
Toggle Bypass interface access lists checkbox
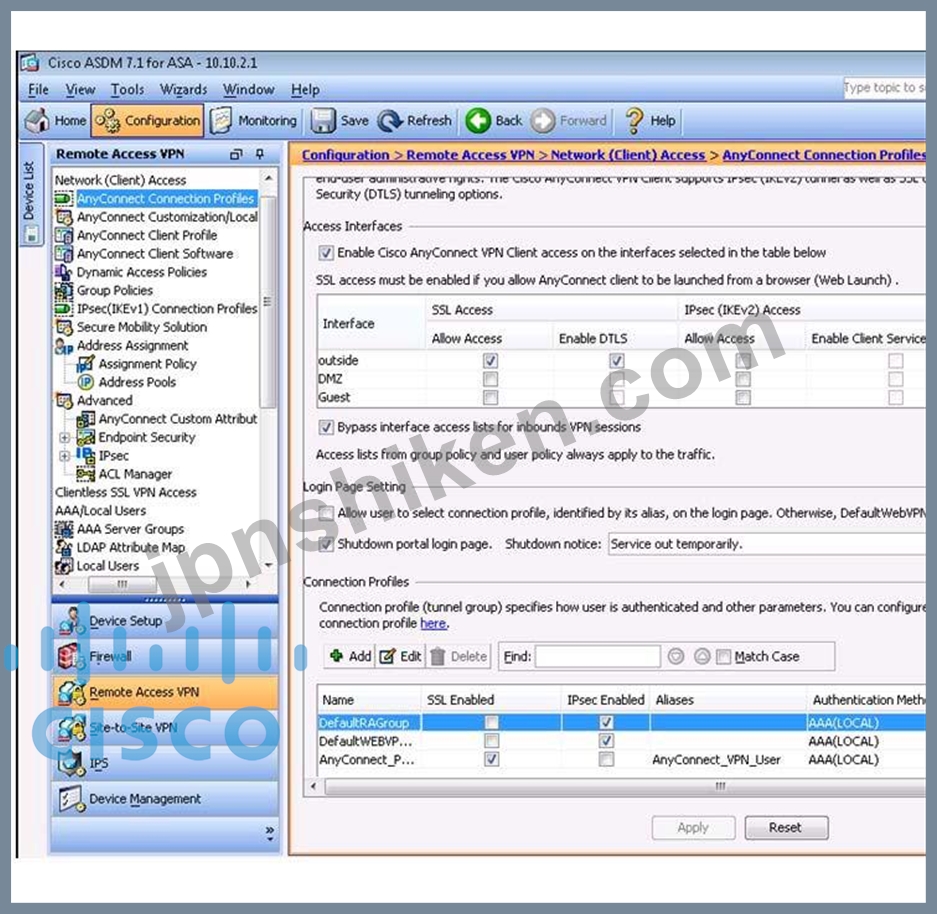point(326,428)
